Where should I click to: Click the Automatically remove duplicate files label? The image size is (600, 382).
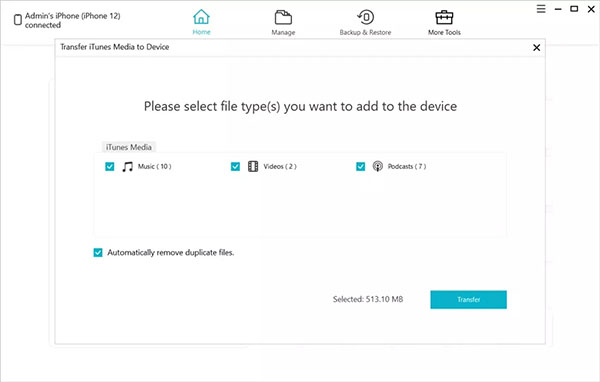pos(171,253)
